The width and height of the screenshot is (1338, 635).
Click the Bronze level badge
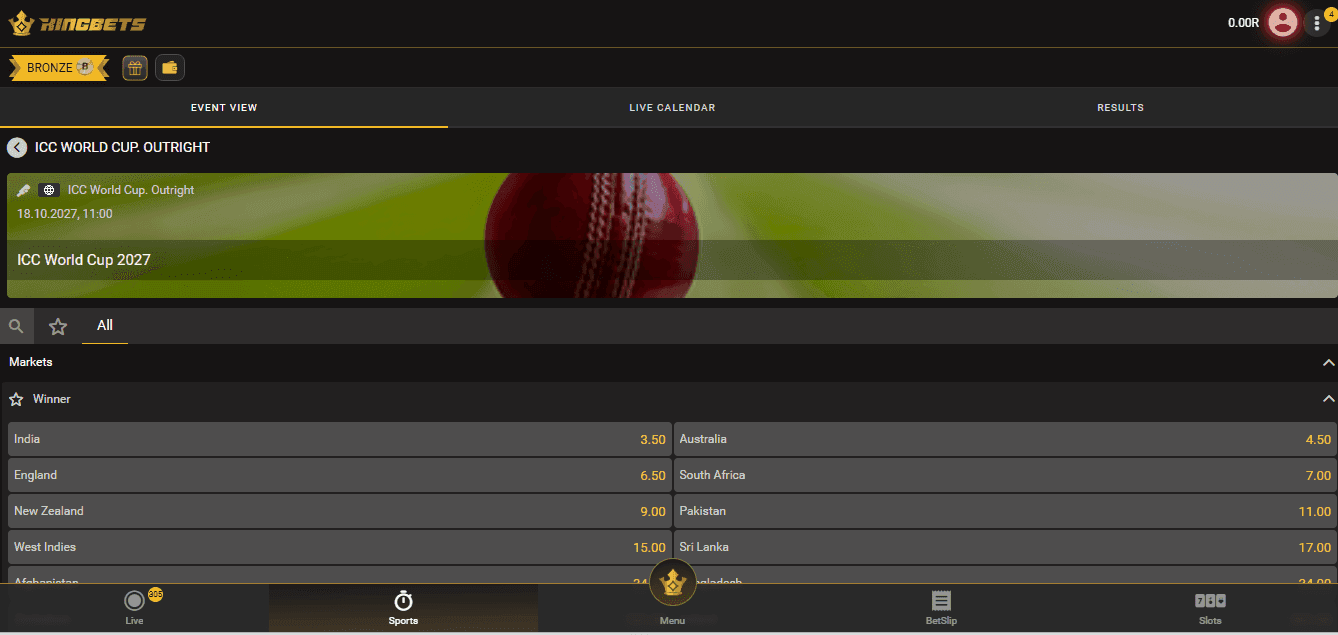[59, 67]
